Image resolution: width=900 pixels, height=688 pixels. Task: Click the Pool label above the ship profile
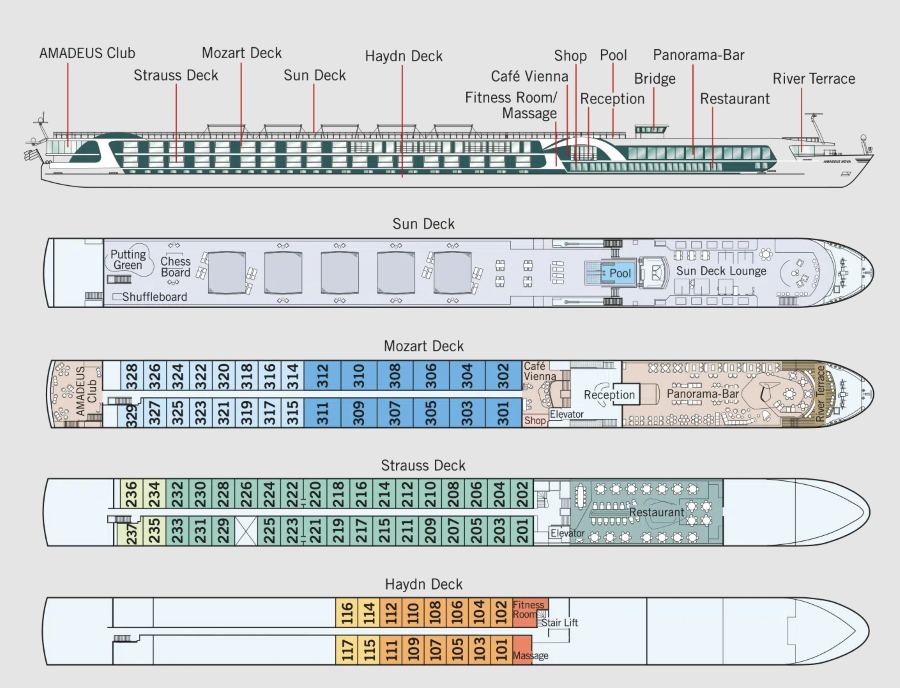click(x=613, y=55)
